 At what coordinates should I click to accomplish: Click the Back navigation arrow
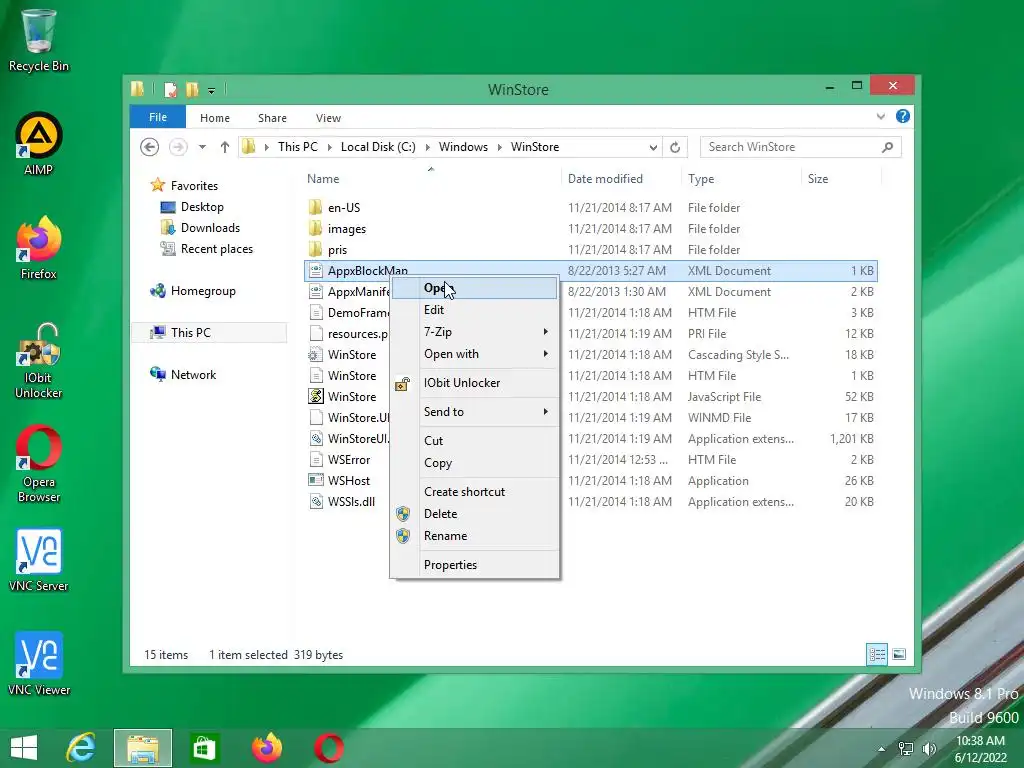[150, 147]
